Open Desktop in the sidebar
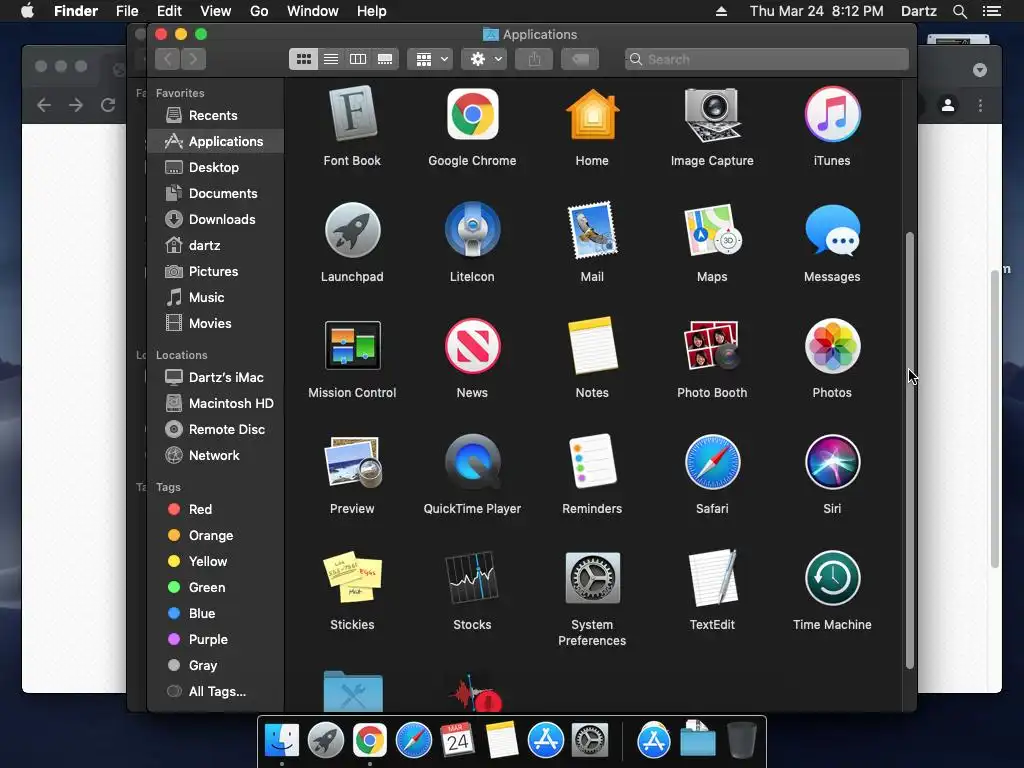 215,168
